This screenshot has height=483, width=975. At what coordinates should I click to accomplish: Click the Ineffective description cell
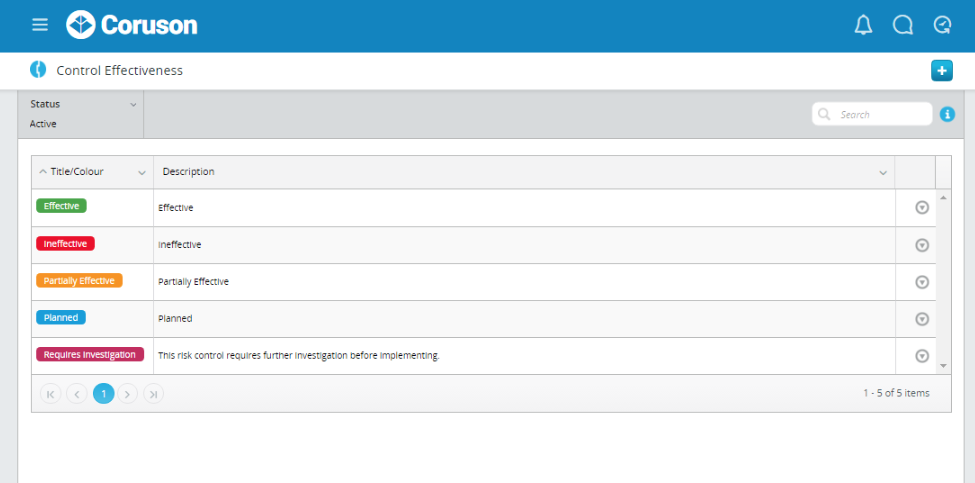point(524,245)
